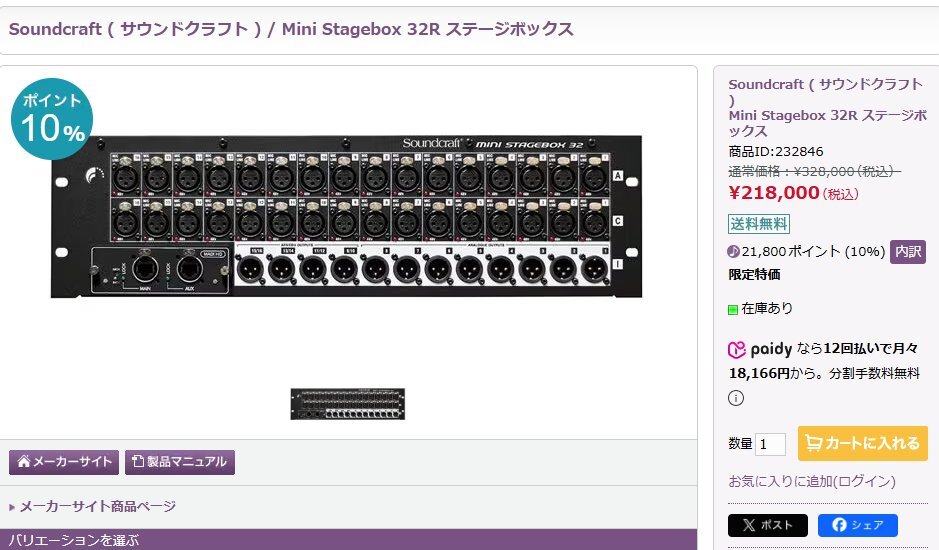Click the paidy logo icon
The height and width of the screenshot is (550, 939).
coord(736,349)
